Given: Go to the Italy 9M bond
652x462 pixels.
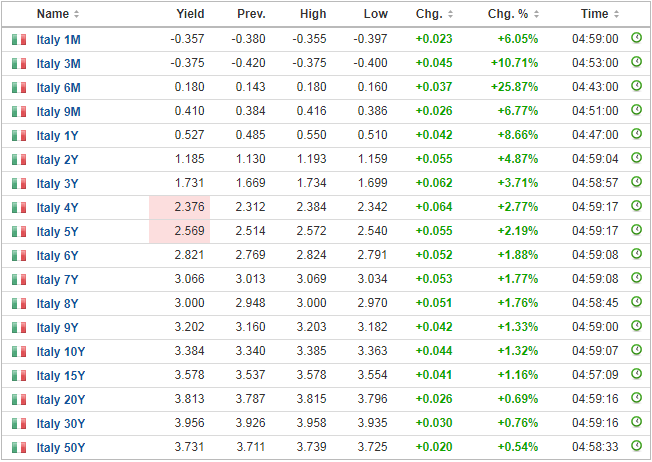Looking at the screenshot, I should click(x=58, y=111).
